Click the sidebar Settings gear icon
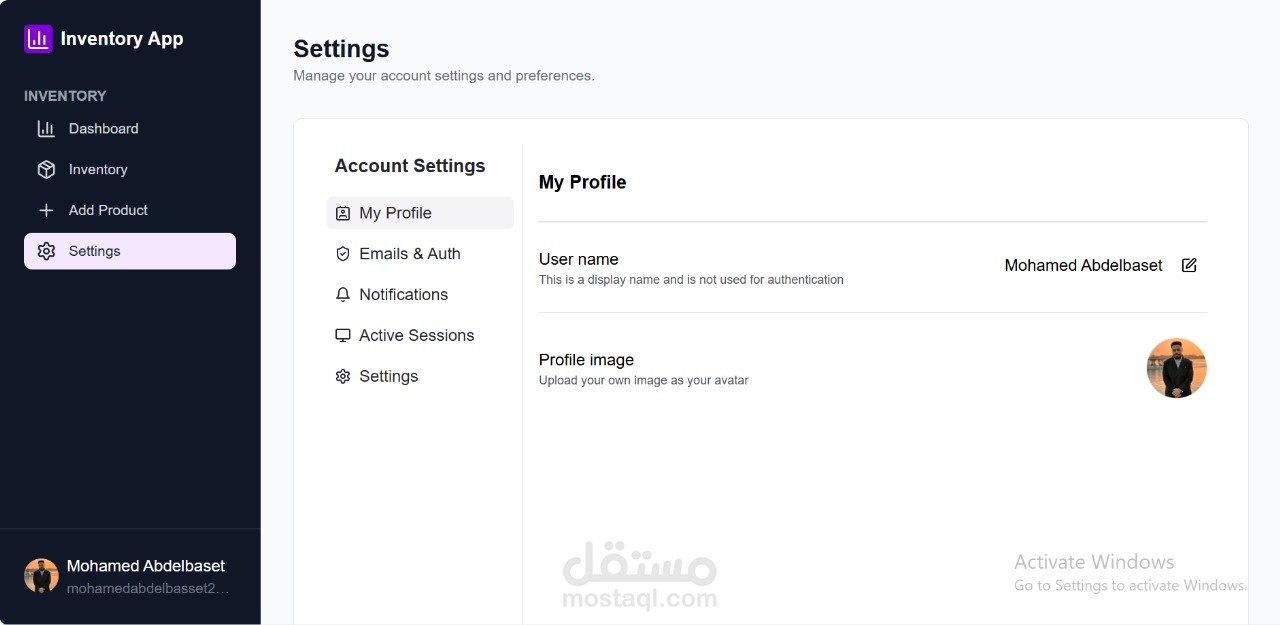Viewport: 1280px width, 625px height. (x=46, y=251)
